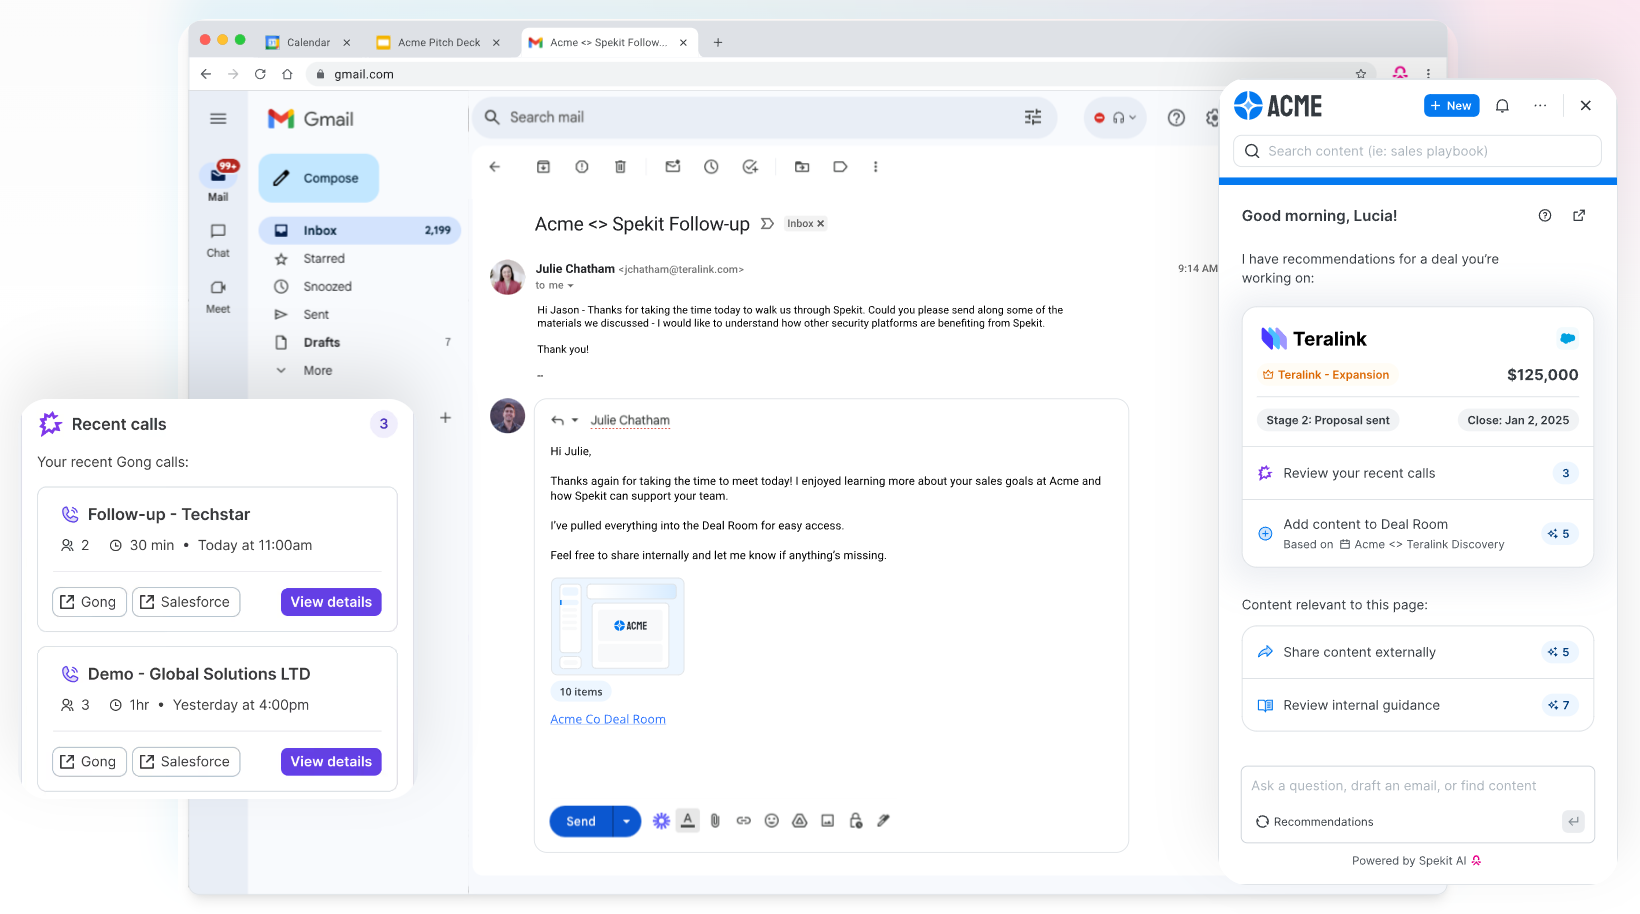This screenshot has height=914, width=1640.
Task: Open a new browser tab
Action: [718, 42]
